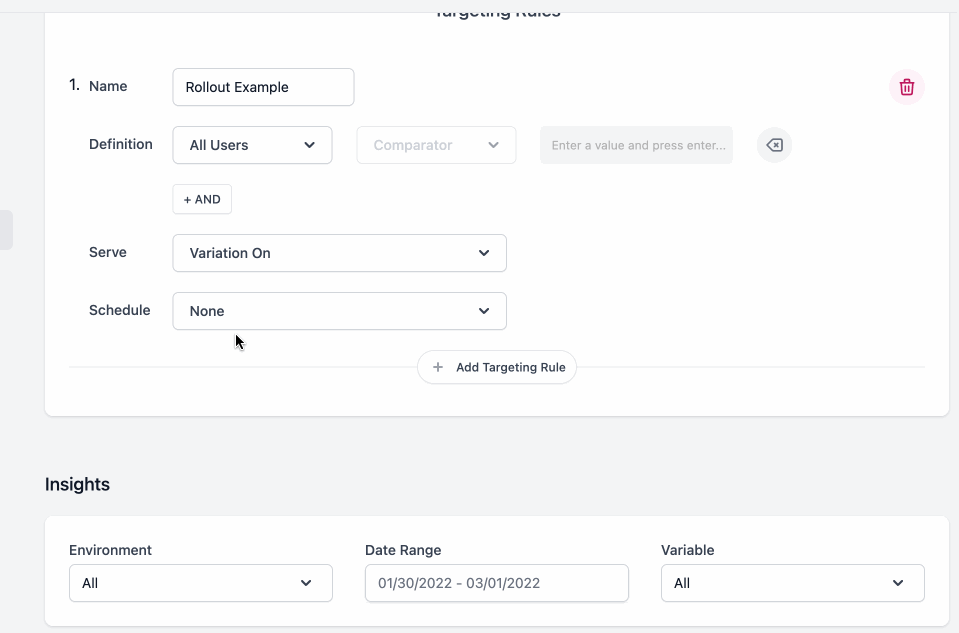
Task: Click the plus icon on Add Targeting Rule
Action: tap(437, 367)
